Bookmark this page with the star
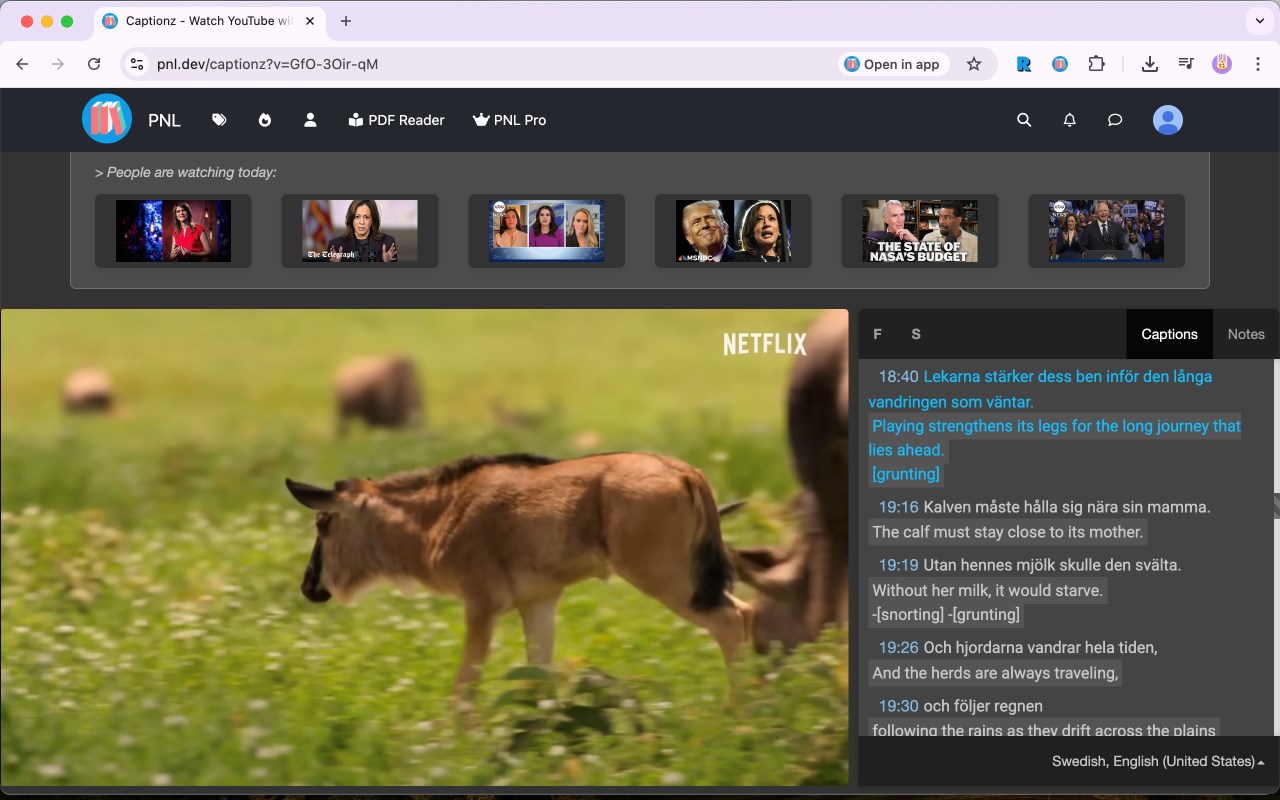Screen dimensions: 1280x800 (x=974, y=64)
